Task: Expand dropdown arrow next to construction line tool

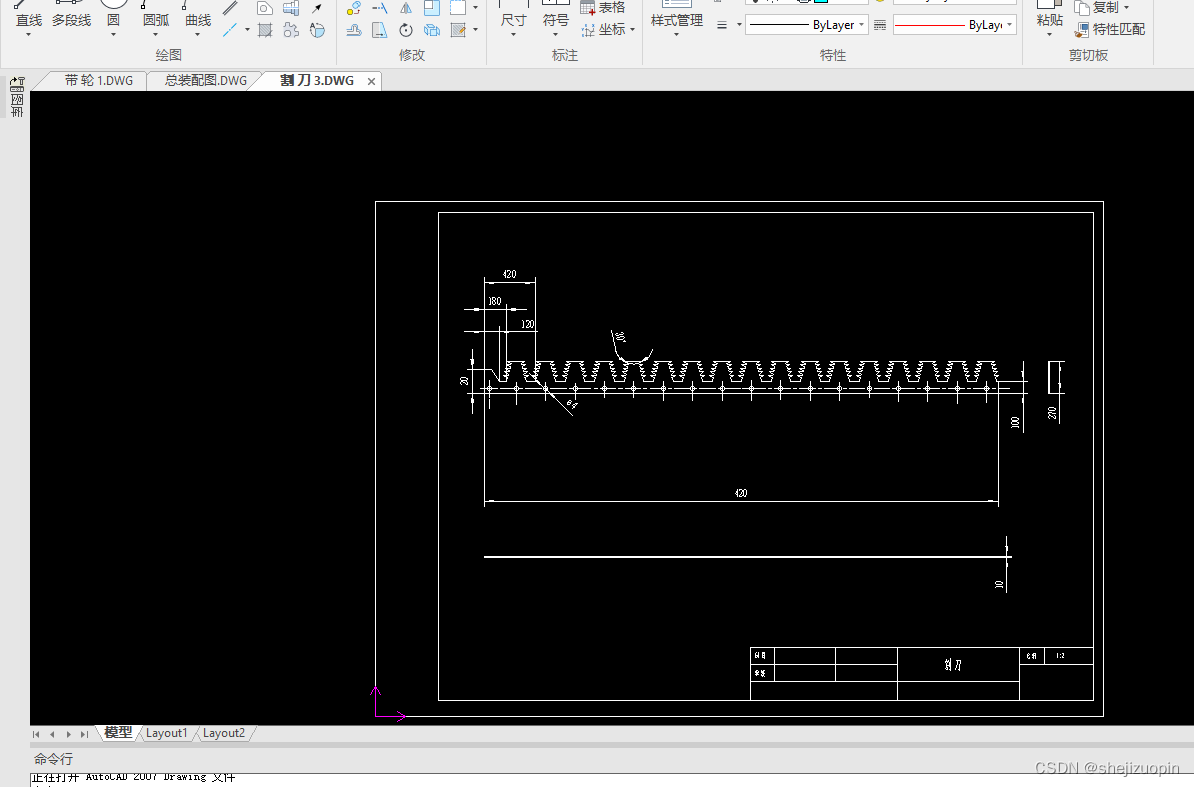Action: (247, 30)
